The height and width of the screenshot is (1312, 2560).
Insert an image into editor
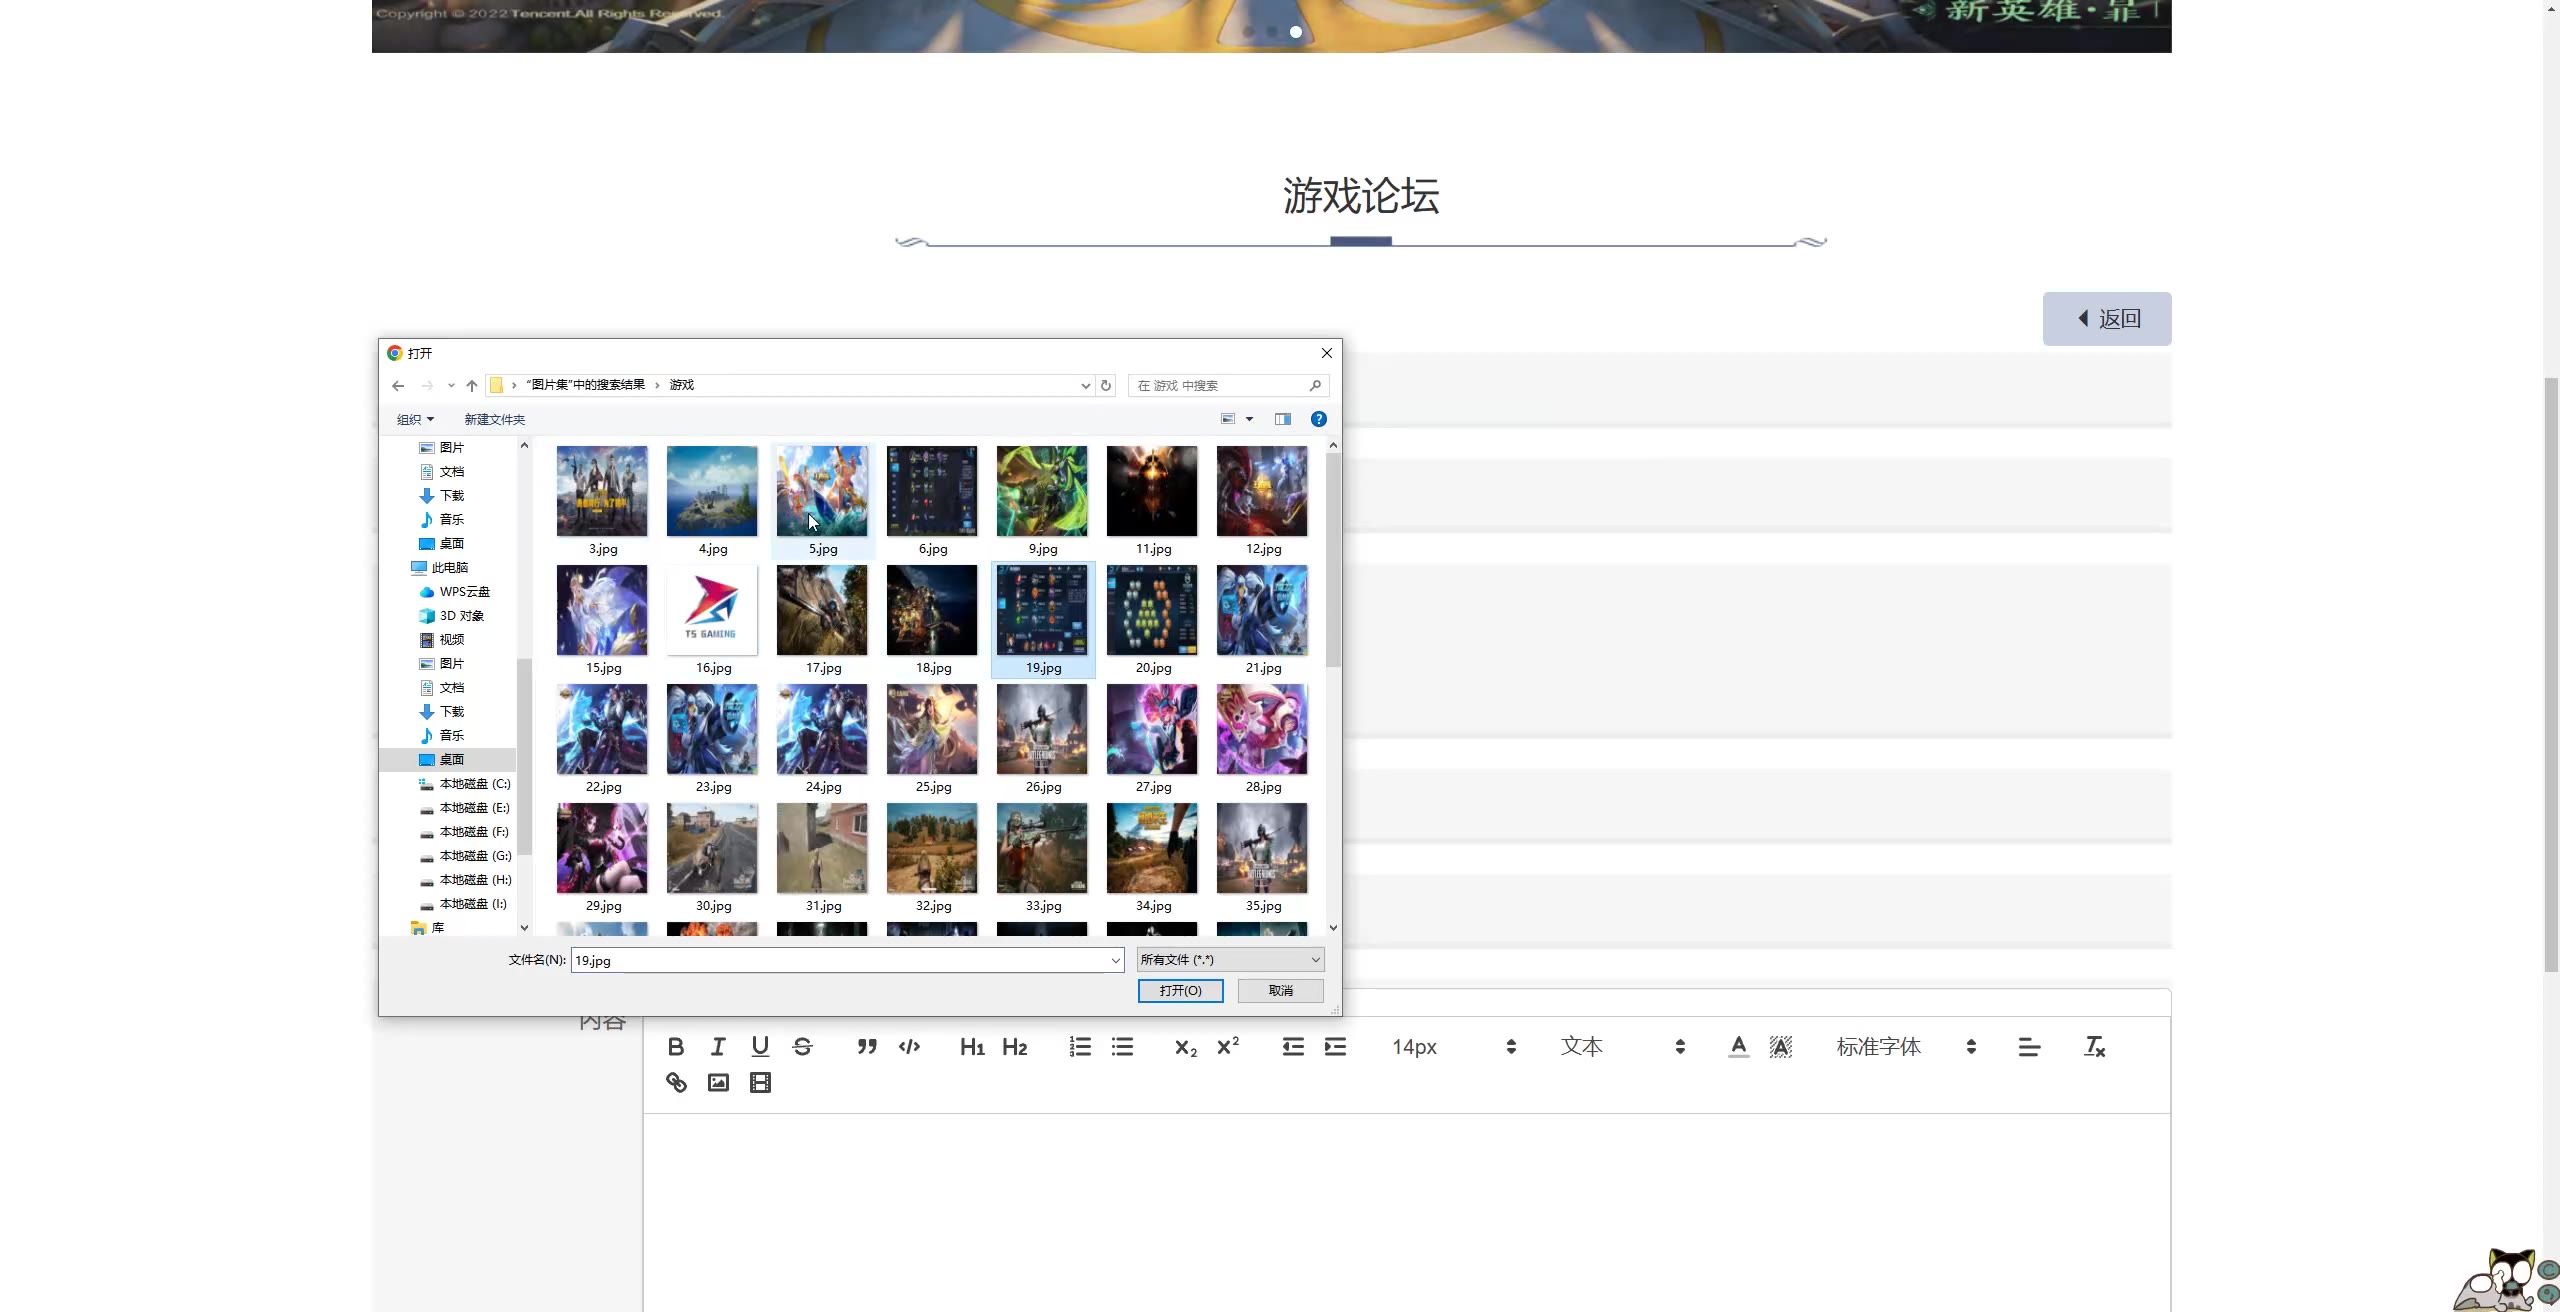pyautogui.click(x=718, y=1082)
